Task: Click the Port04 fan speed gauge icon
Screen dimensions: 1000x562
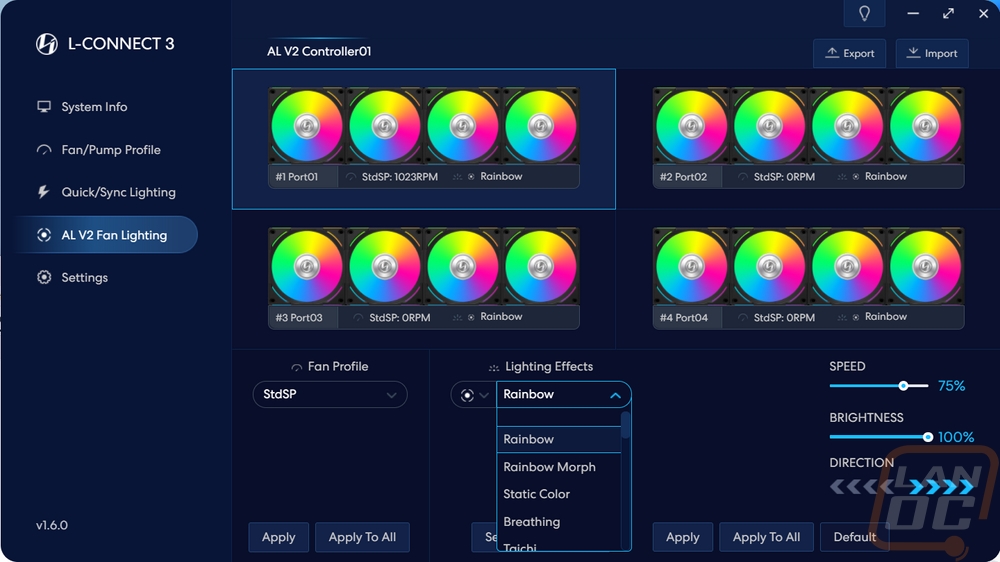Action: click(x=742, y=317)
